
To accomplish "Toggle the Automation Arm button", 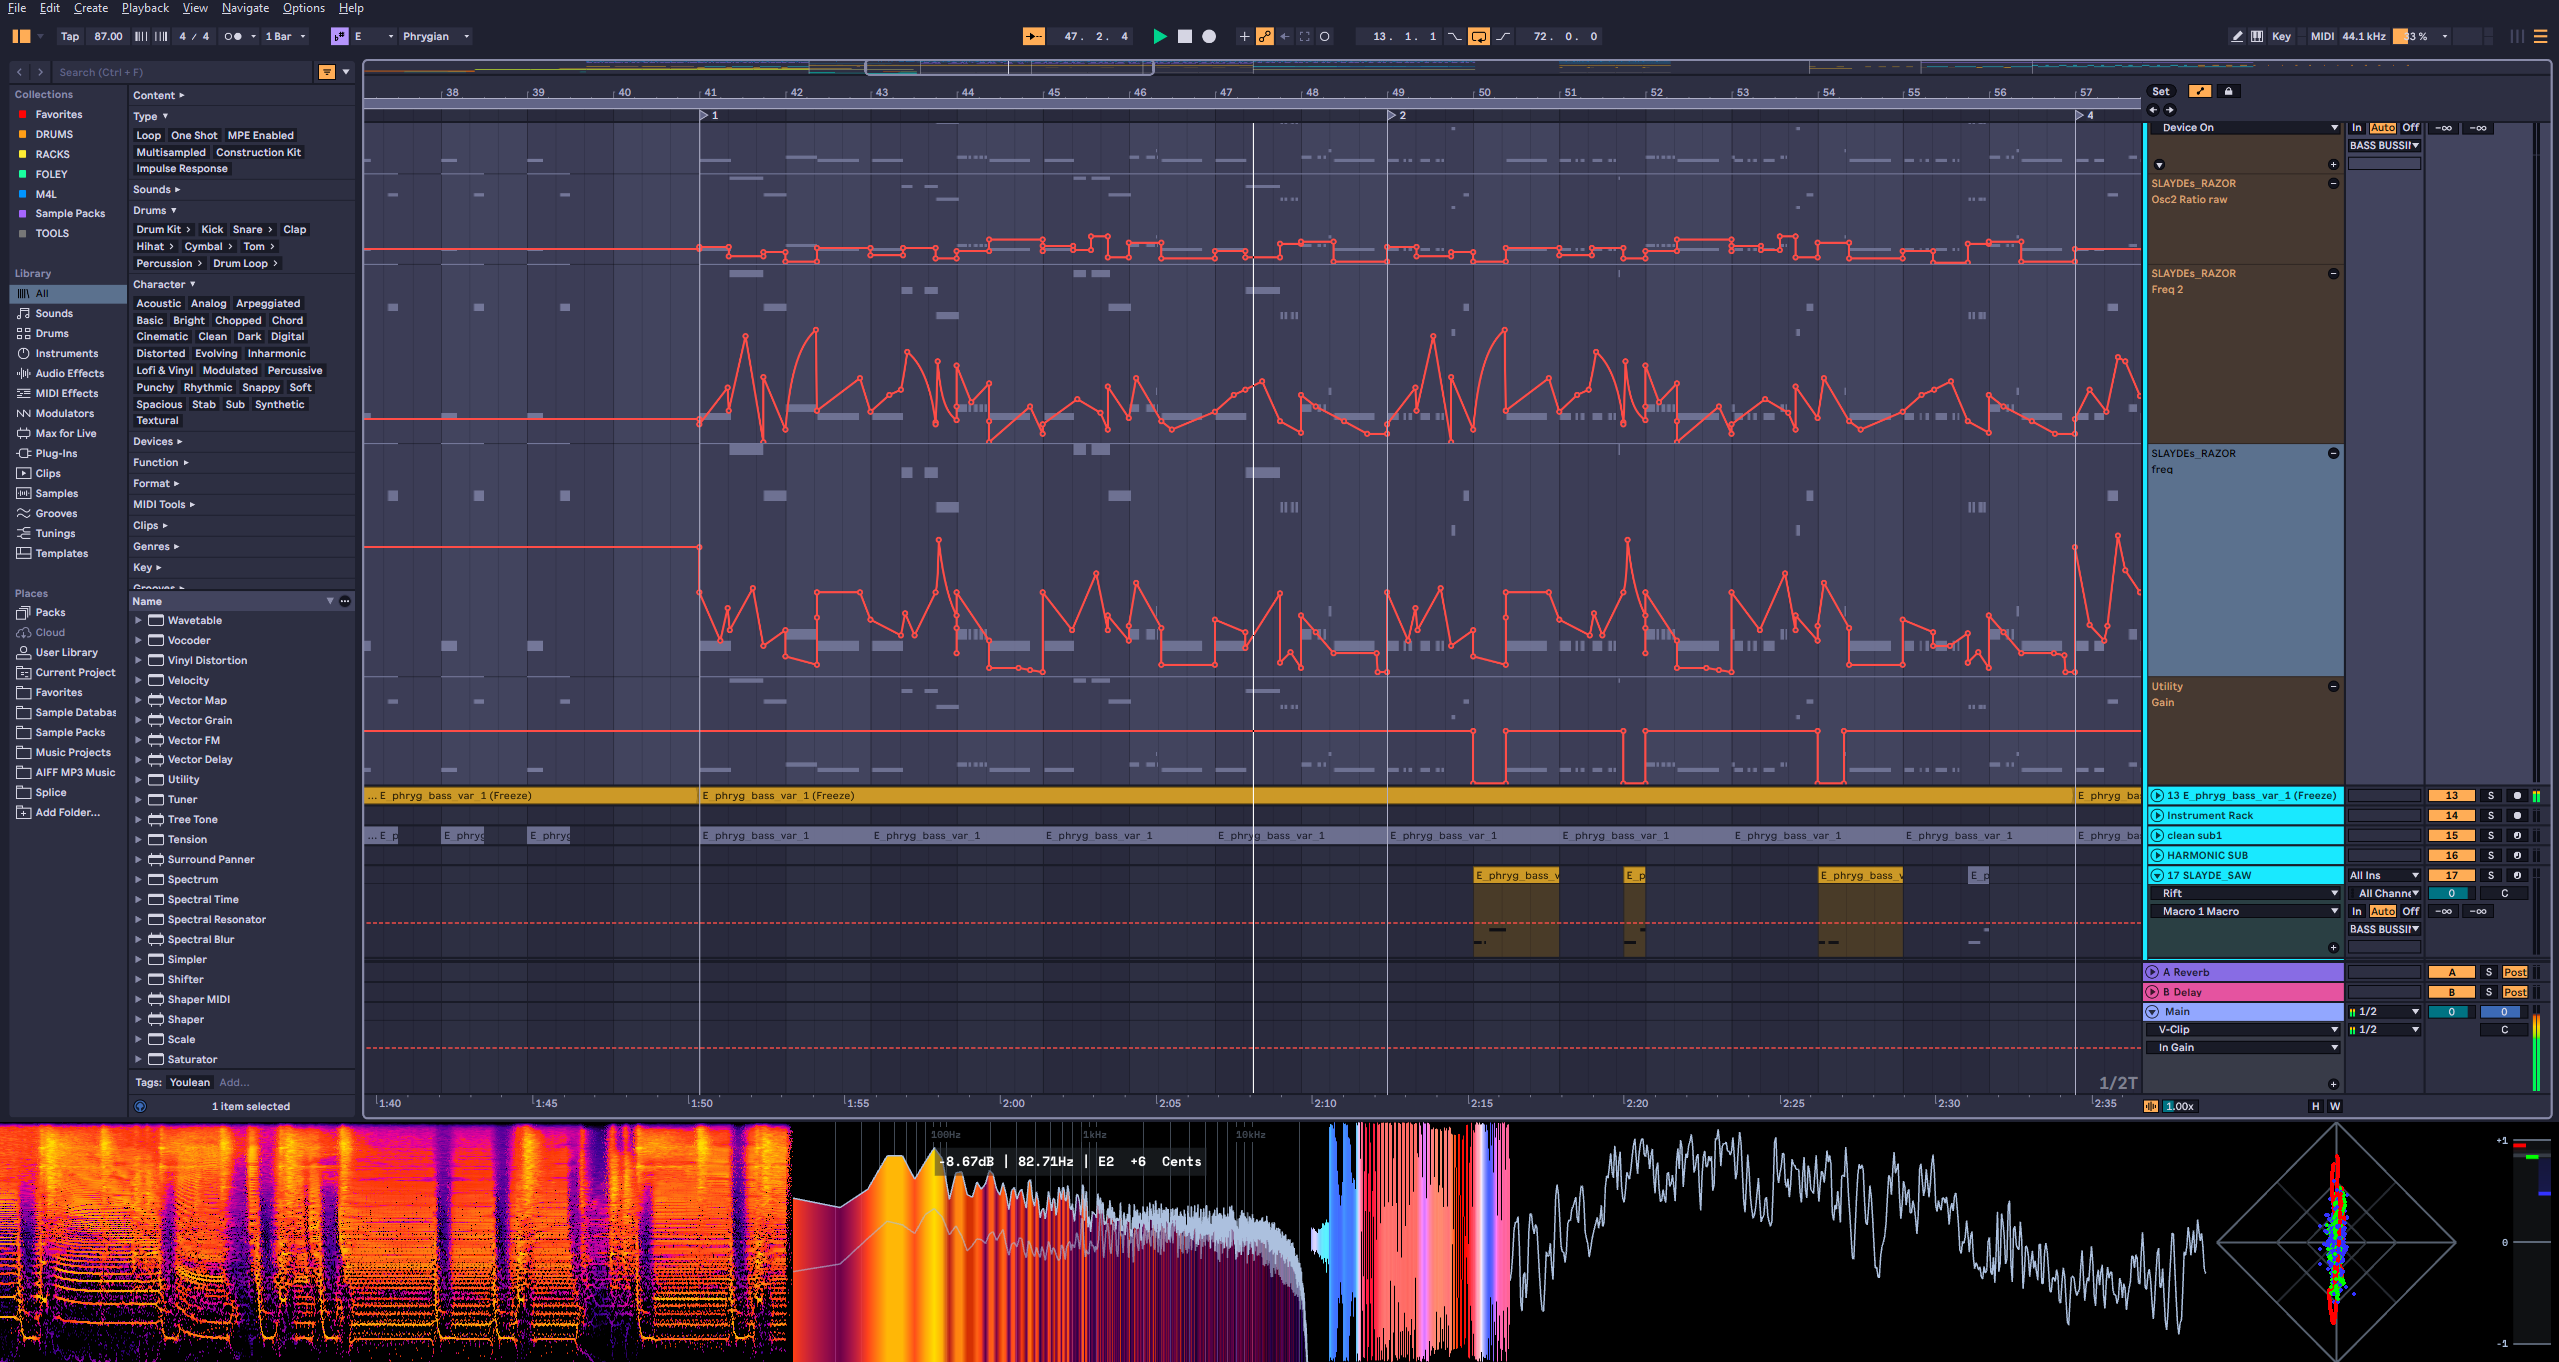I will [1264, 36].
